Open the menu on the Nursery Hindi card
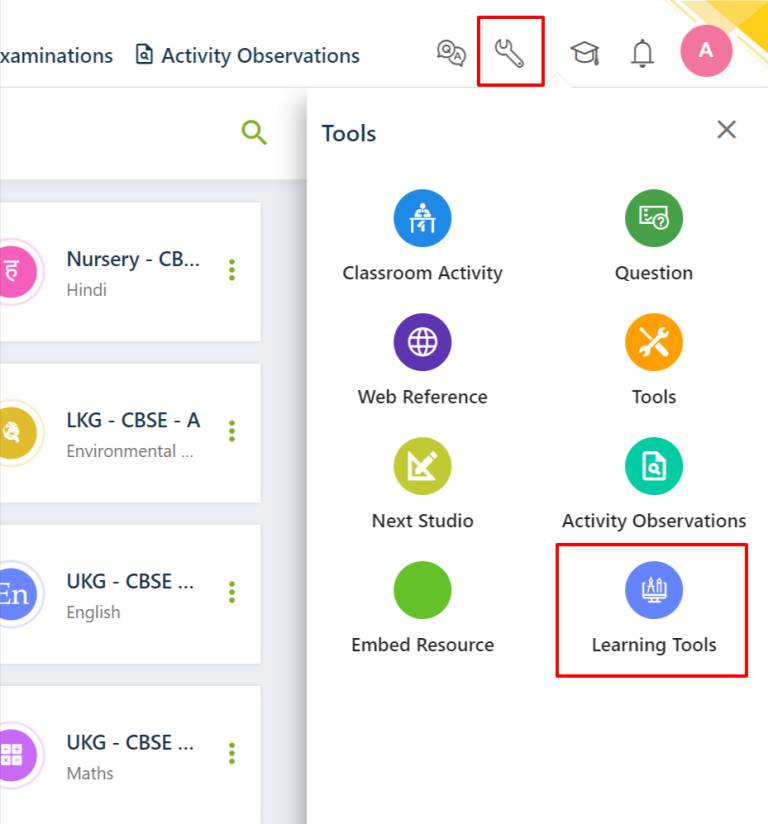This screenshot has width=768, height=824. (231, 270)
